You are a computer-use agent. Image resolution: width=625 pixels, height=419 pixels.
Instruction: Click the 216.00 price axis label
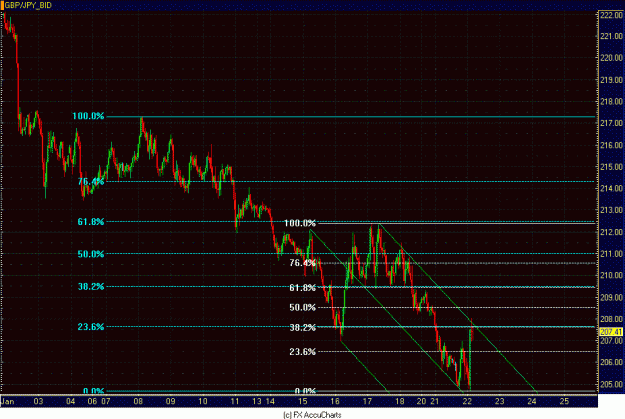pos(611,145)
